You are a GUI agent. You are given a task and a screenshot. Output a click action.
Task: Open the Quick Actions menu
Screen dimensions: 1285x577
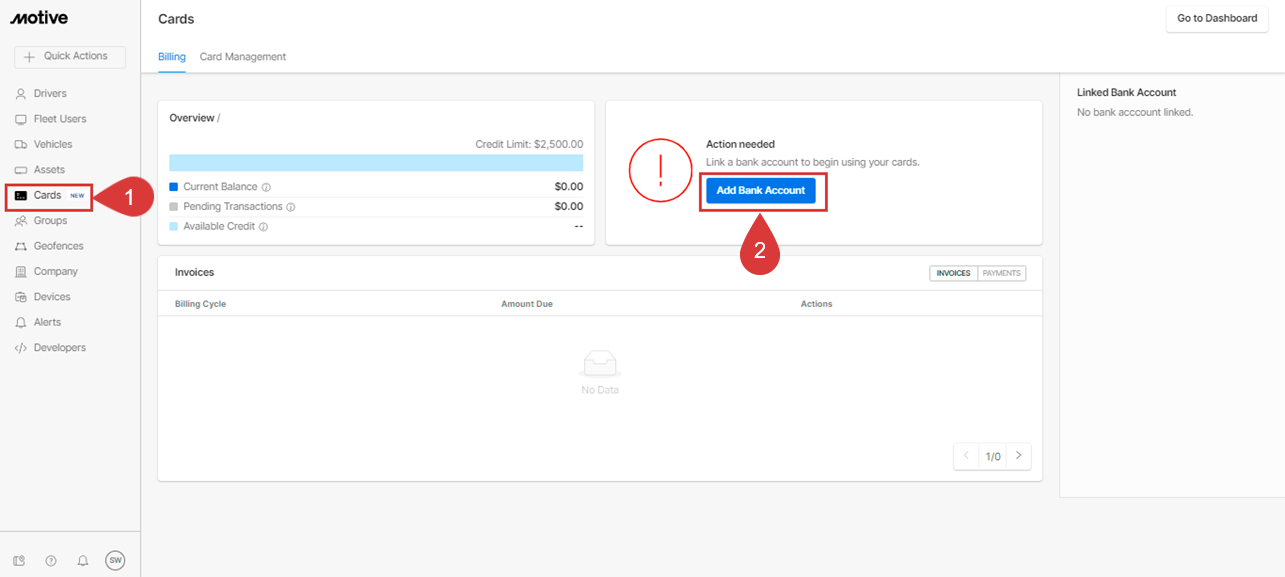pos(70,57)
